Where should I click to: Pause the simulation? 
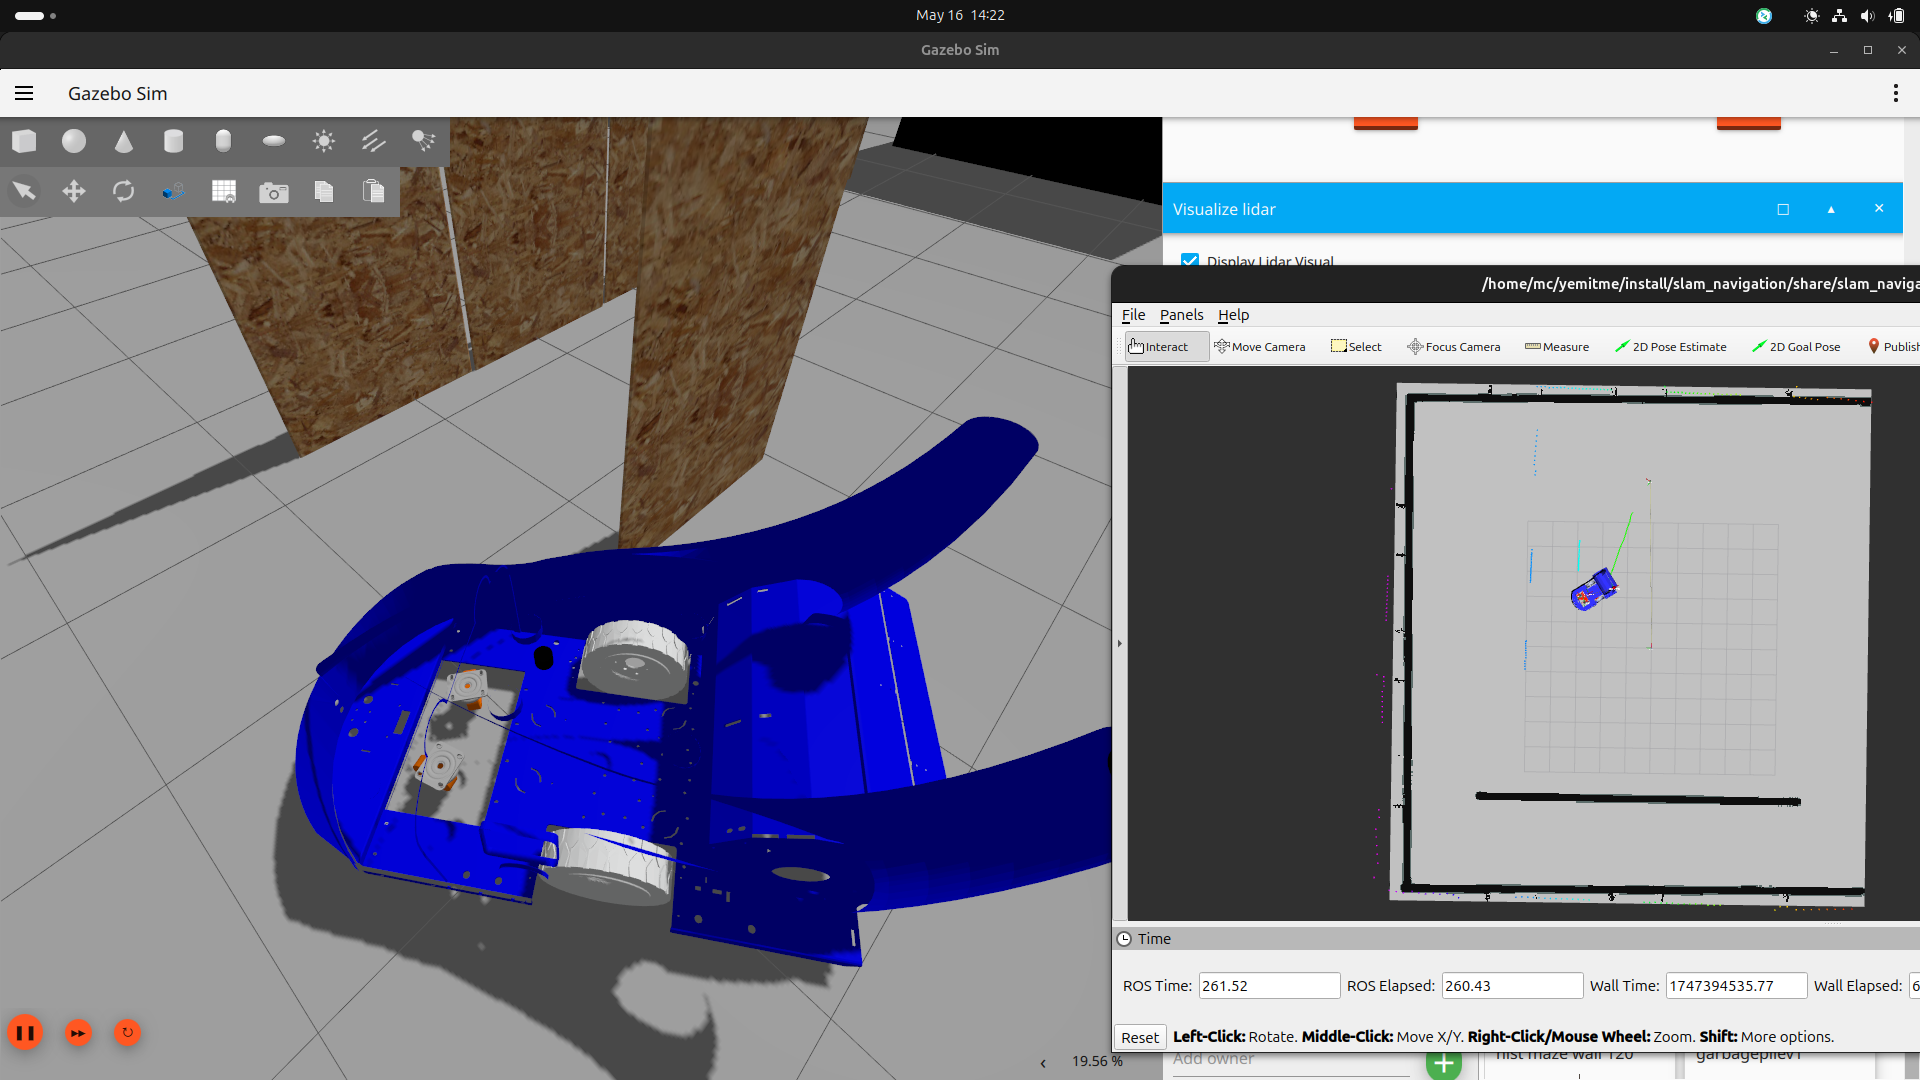[25, 1032]
